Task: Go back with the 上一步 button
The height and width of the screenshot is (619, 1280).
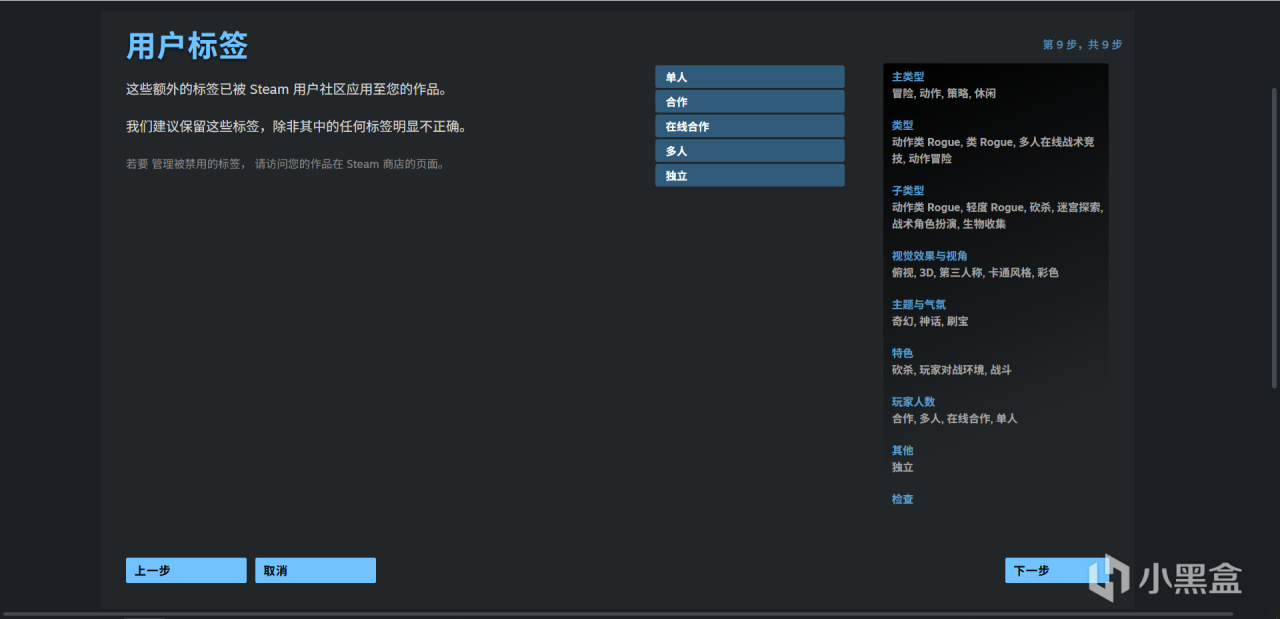Action: 186,570
